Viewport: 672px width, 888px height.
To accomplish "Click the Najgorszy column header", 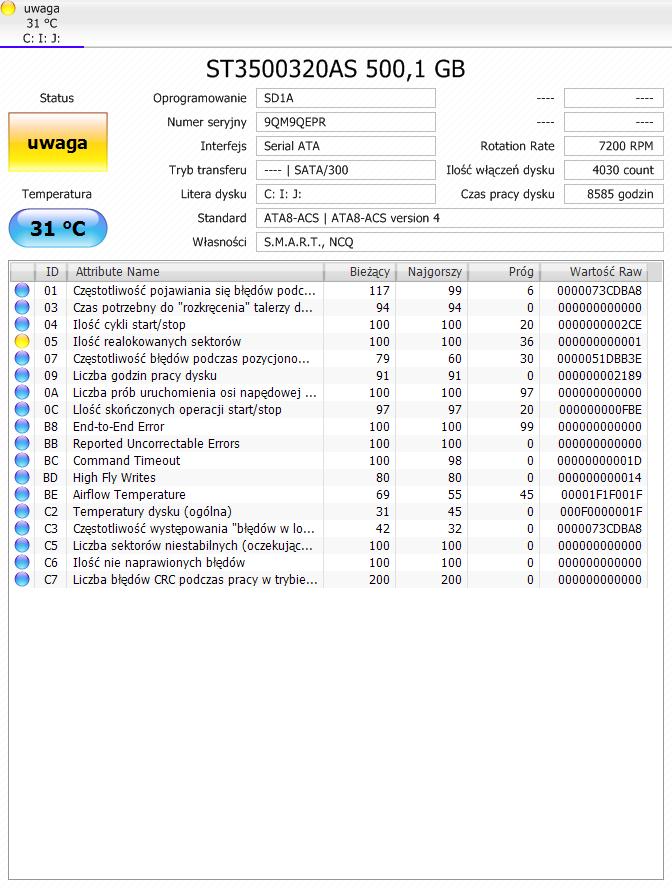I will [432, 272].
